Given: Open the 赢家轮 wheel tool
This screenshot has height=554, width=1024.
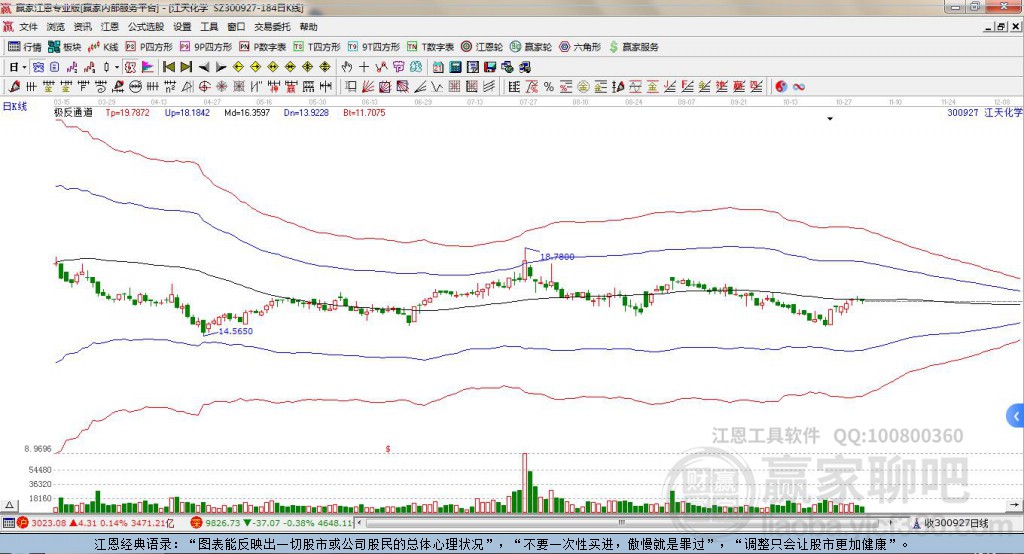Looking at the screenshot, I should [x=531, y=47].
